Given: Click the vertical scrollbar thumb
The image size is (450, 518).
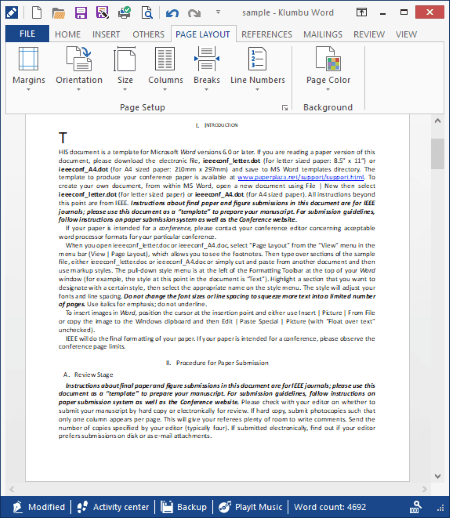Looking at the screenshot, I should pyautogui.click(x=437, y=154).
